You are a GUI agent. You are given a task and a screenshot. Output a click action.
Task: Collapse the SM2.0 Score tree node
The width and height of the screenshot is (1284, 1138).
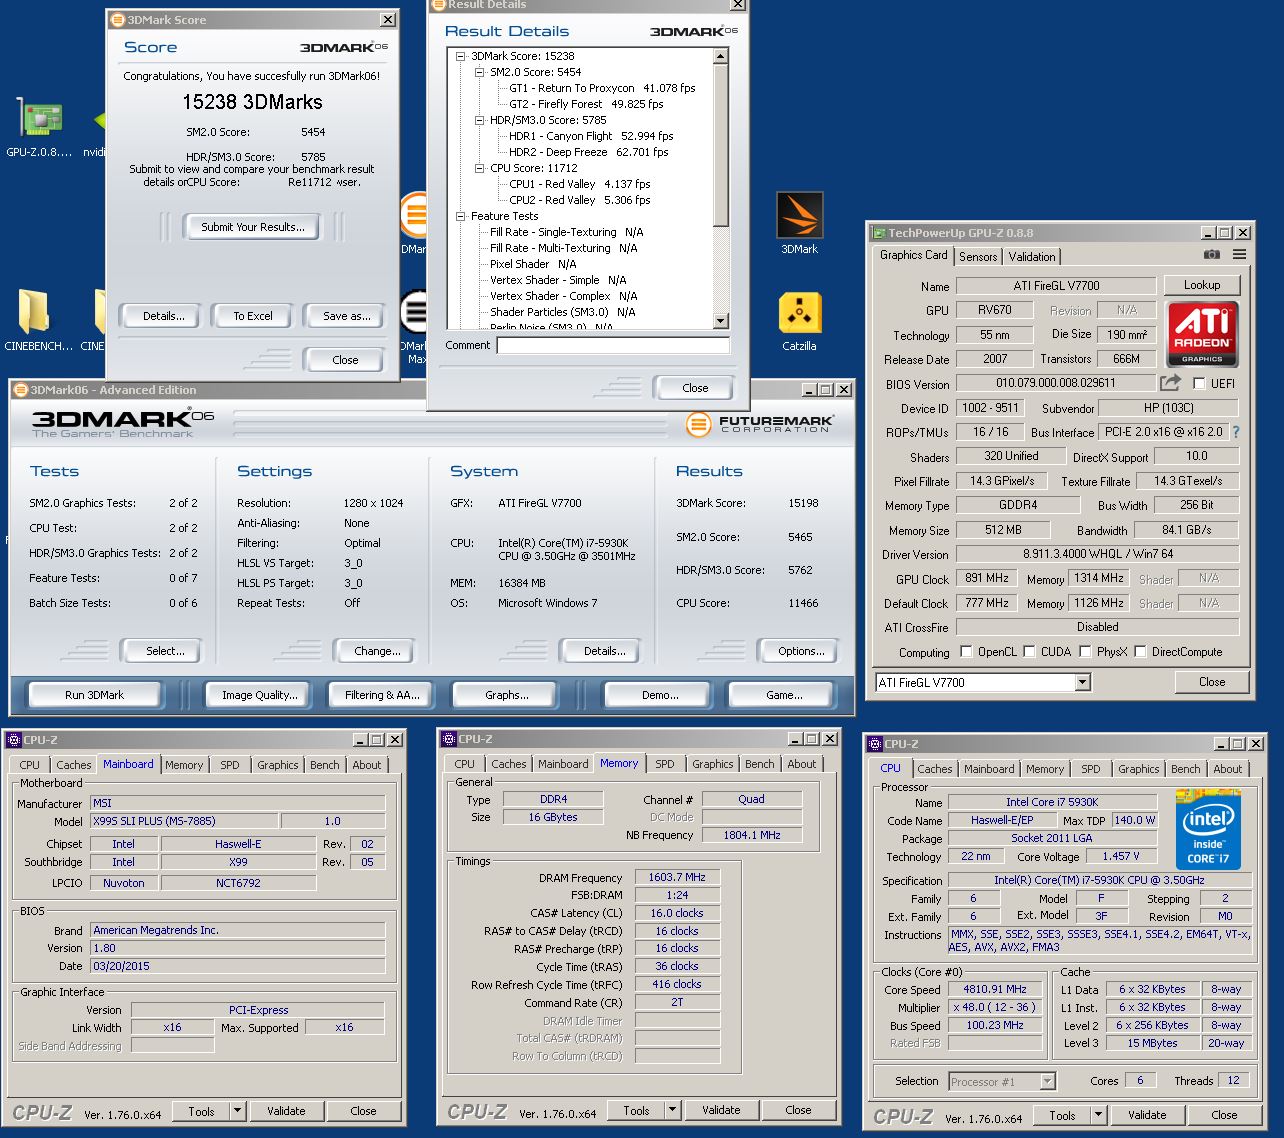(480, 72)
